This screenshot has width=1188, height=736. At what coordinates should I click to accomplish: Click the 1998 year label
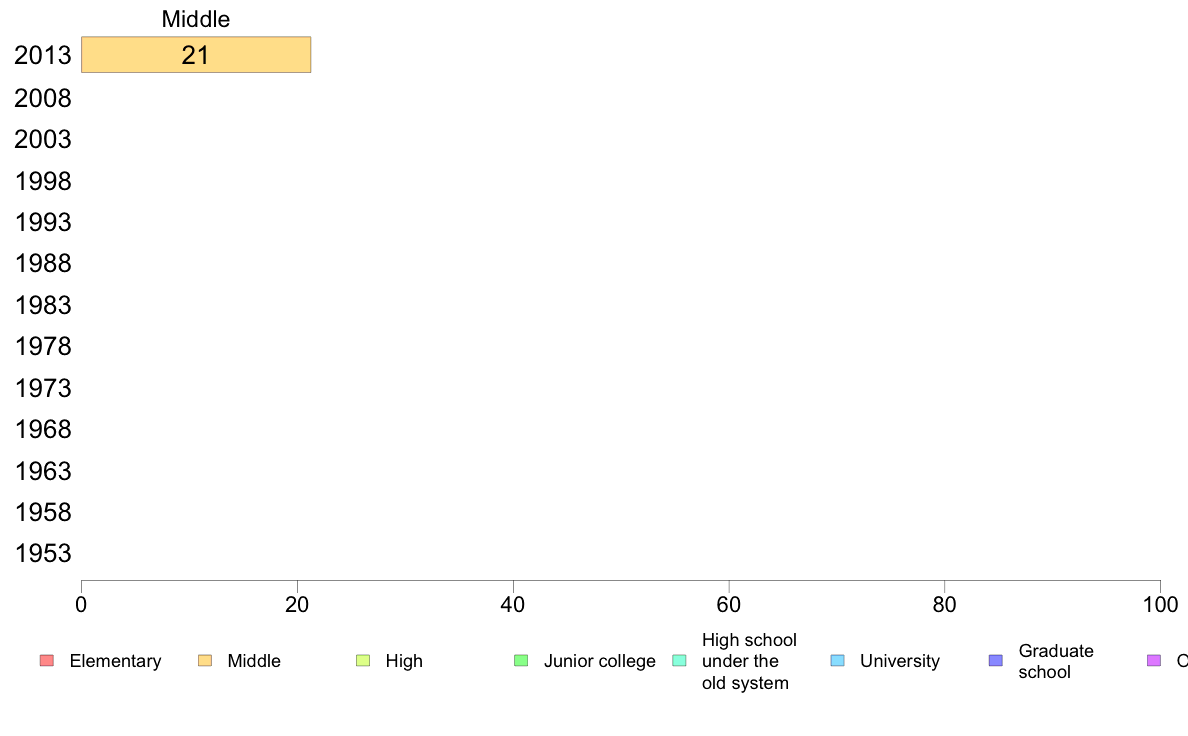point(42,181)
